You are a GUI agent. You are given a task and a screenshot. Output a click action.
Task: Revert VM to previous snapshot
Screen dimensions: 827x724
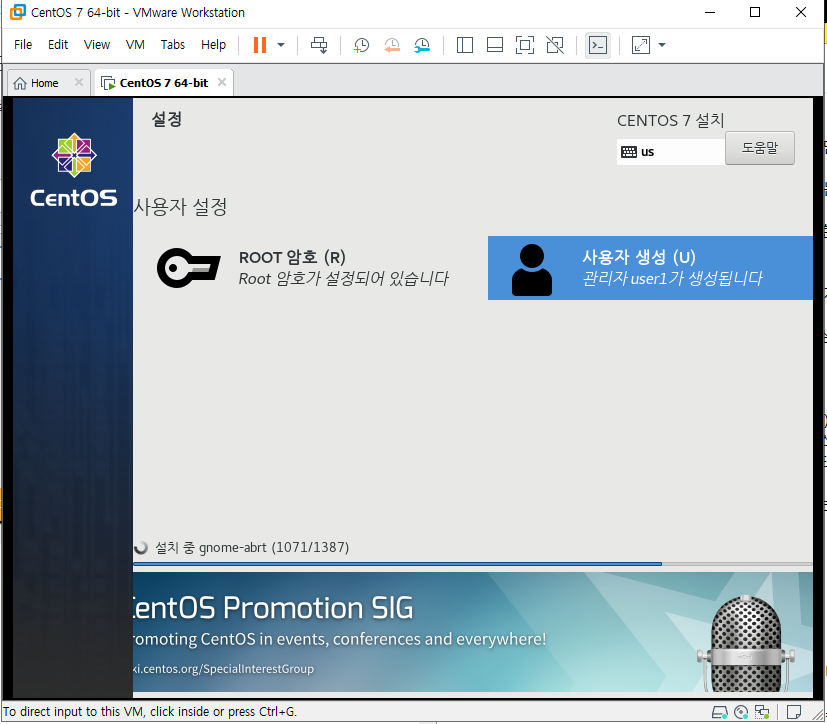[392, 45]
